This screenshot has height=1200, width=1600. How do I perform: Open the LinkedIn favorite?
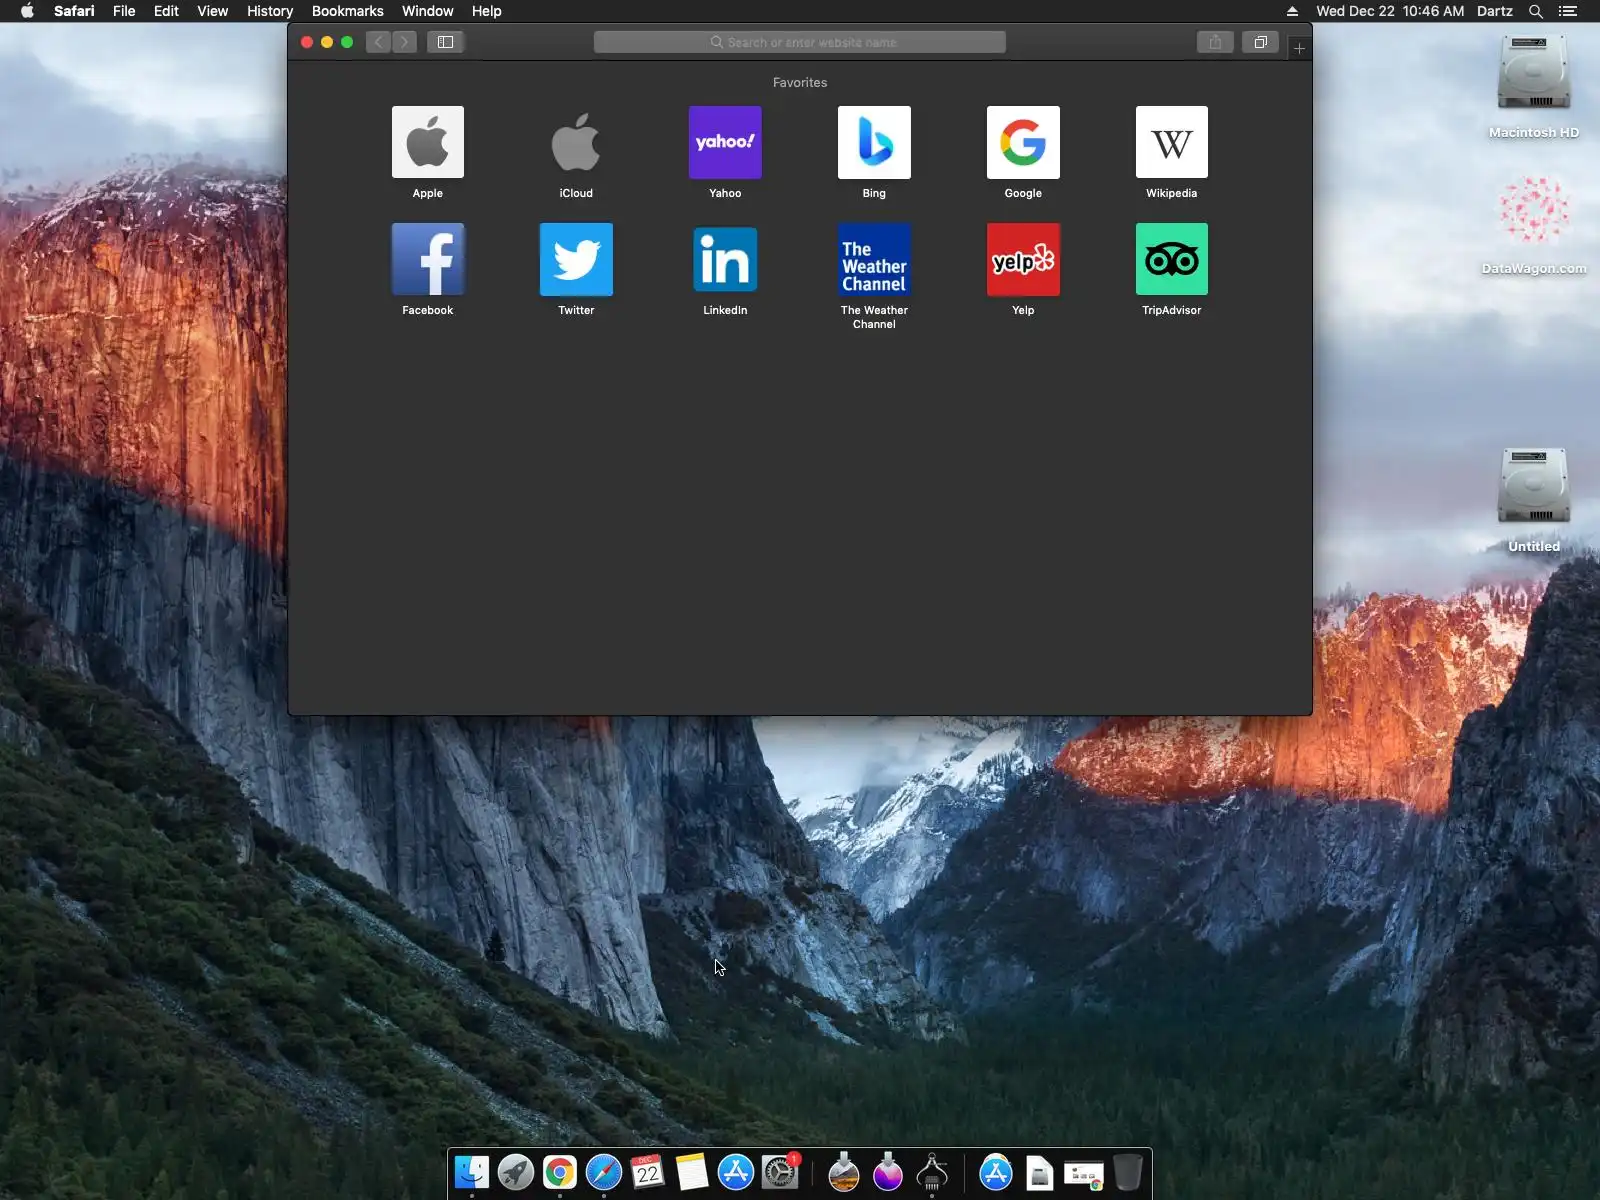pos(725,259)
